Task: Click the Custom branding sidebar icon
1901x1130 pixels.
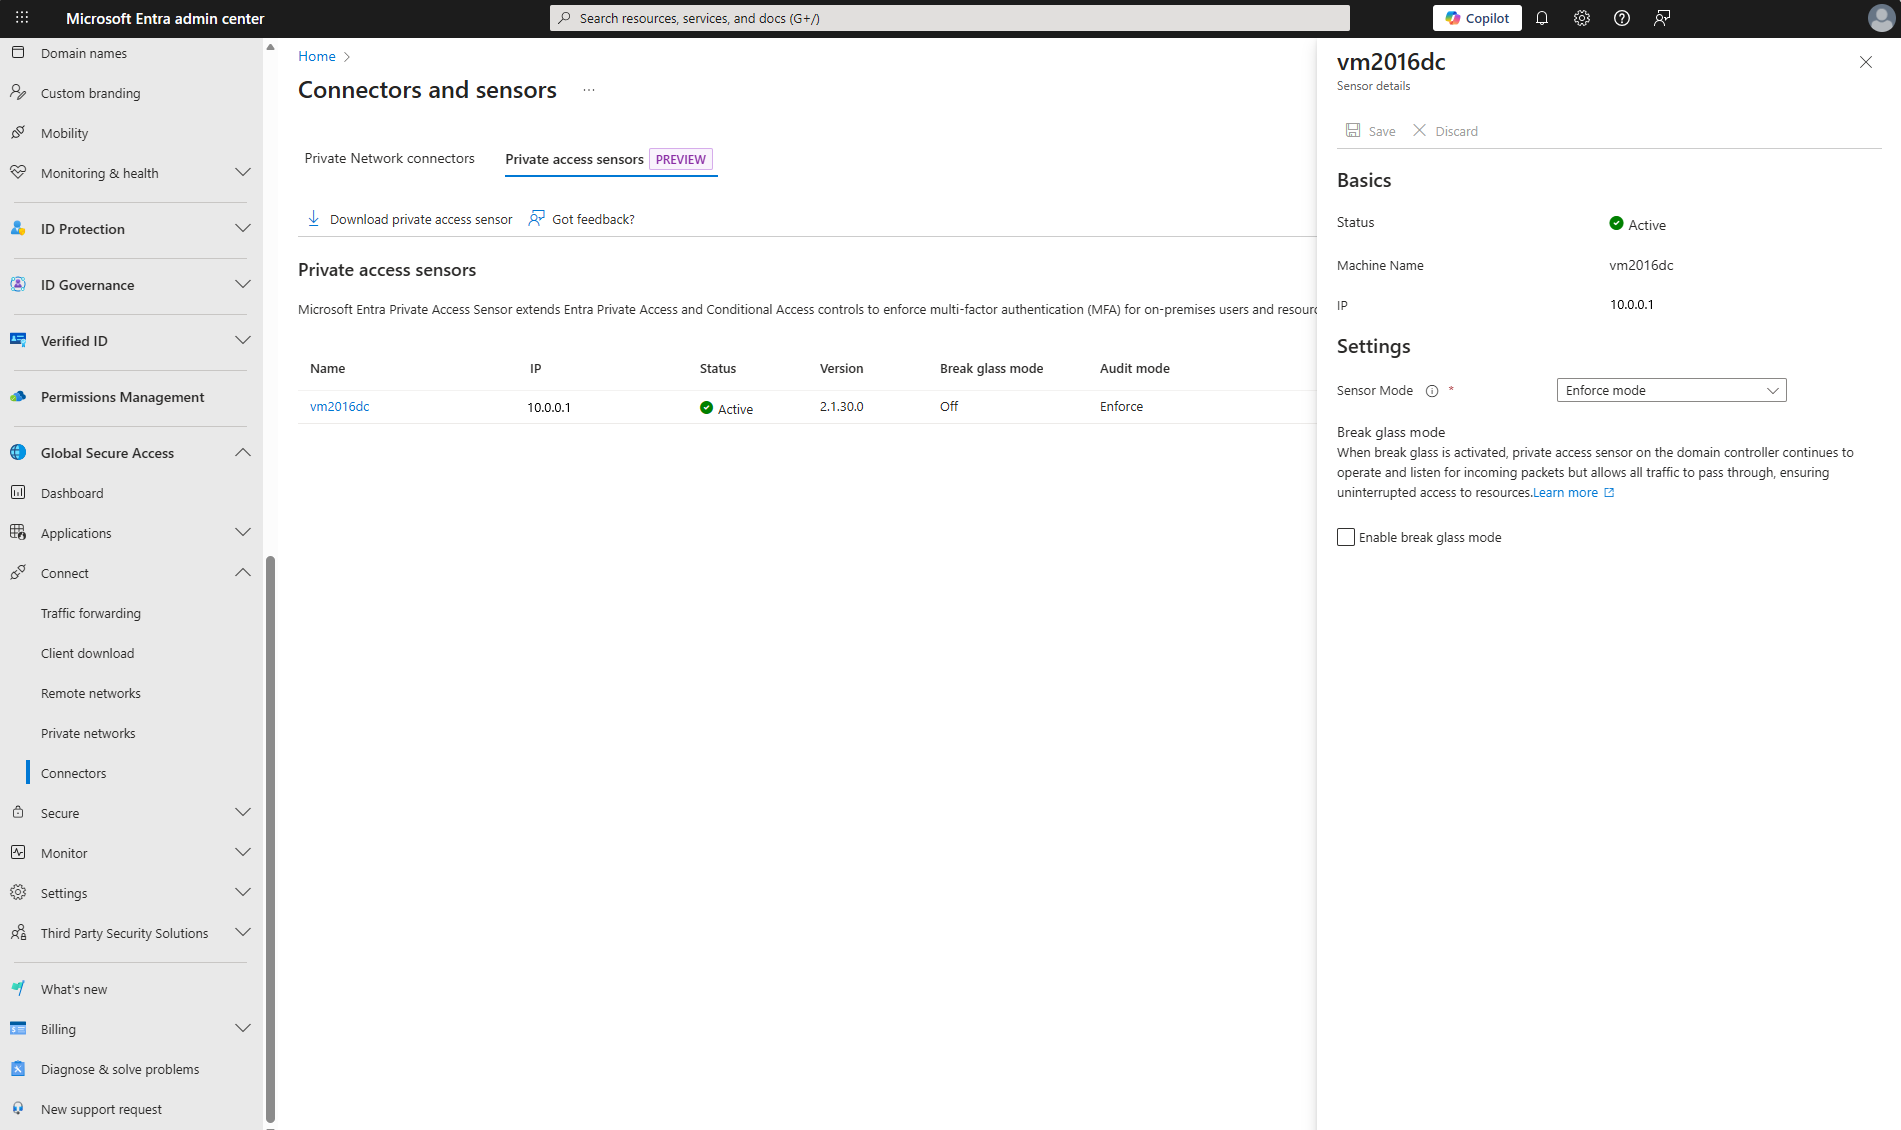Action: [x=18, y=92]
